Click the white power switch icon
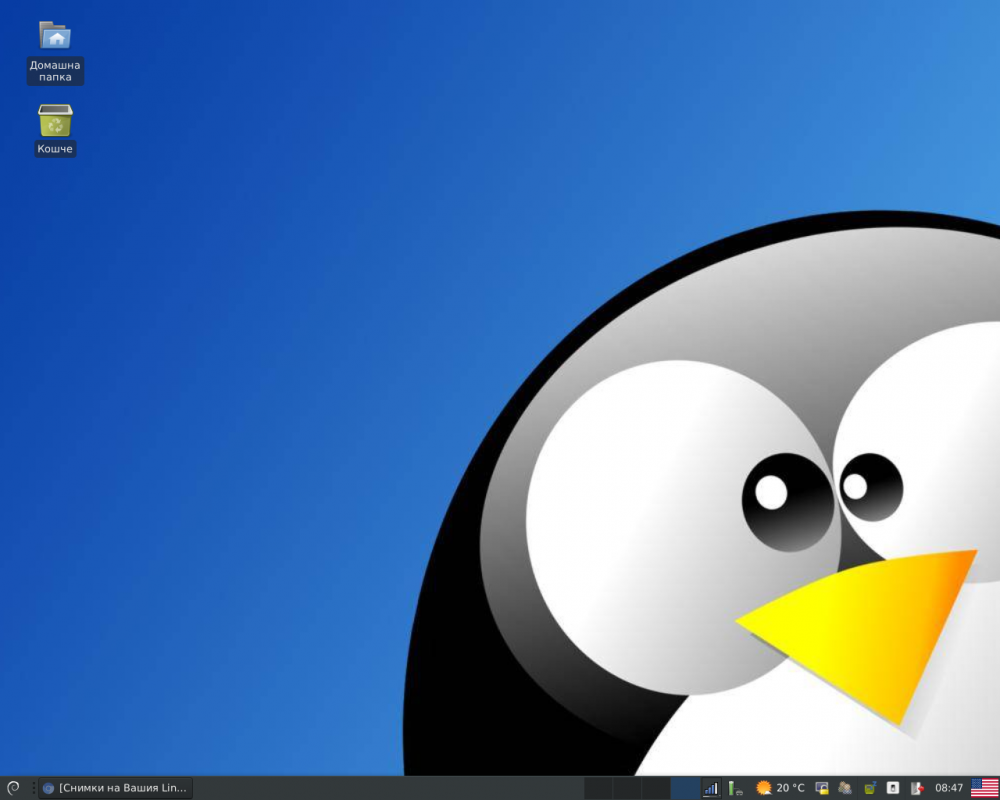The height and width of the screenshot is (800, 1000). (x=893, y=788)
